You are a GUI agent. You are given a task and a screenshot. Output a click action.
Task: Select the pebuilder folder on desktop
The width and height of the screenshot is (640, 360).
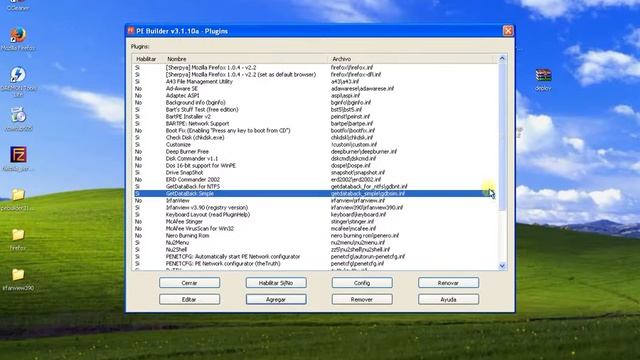pyautogui.click(x=18, y=199)
